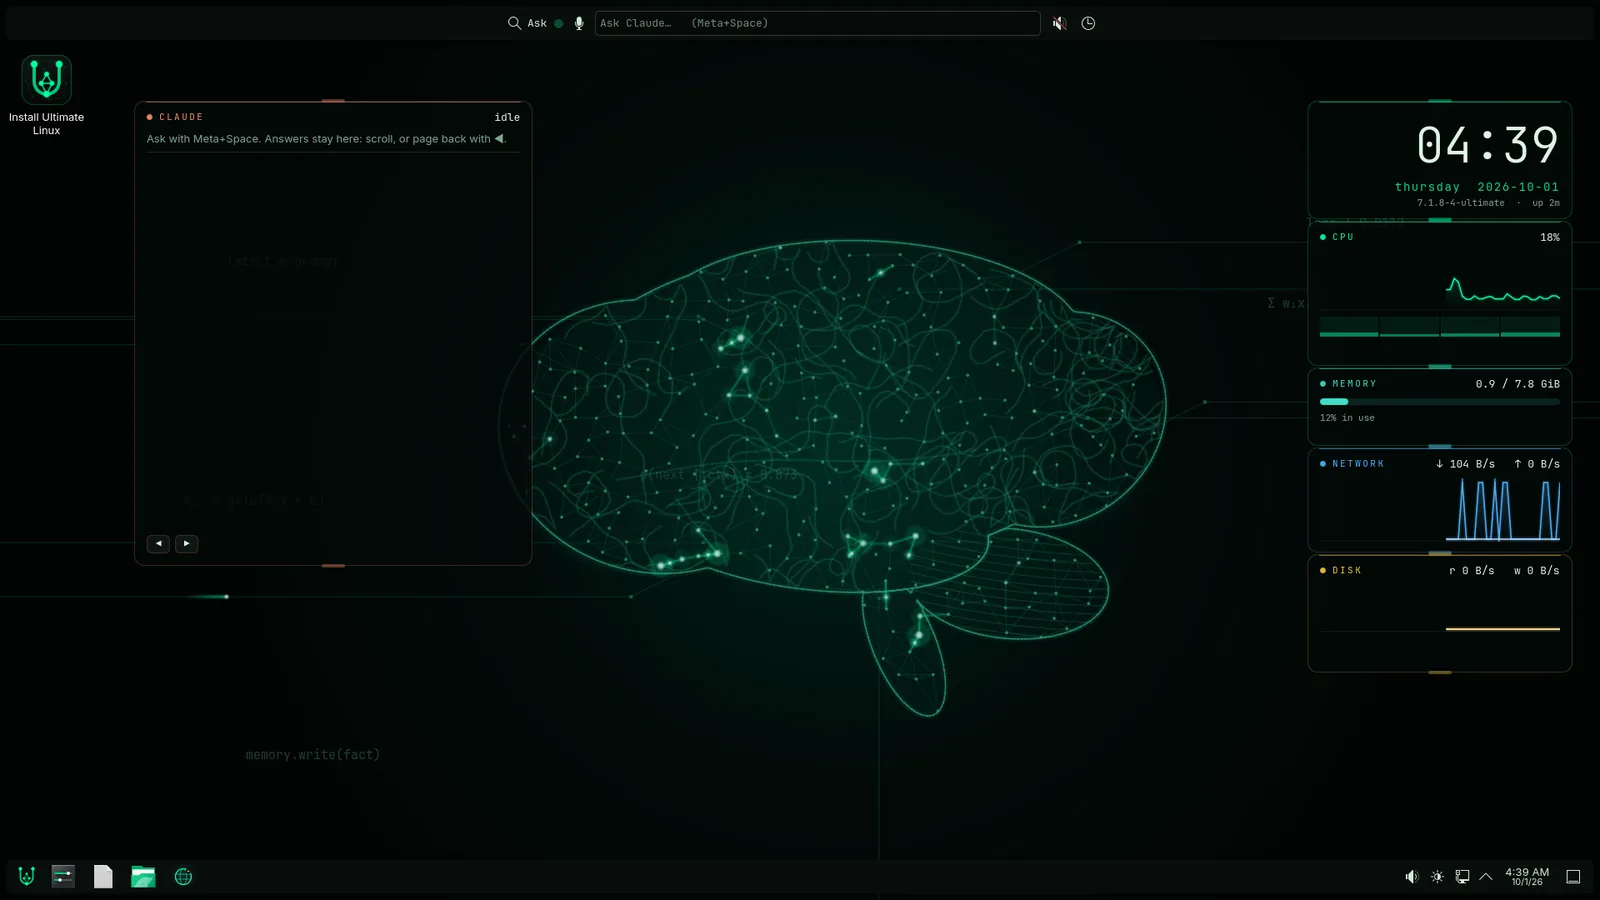Expand hidden system tray icons arrow
The height and width of the screenshot is (900, 1600).
coord(1486,877)
